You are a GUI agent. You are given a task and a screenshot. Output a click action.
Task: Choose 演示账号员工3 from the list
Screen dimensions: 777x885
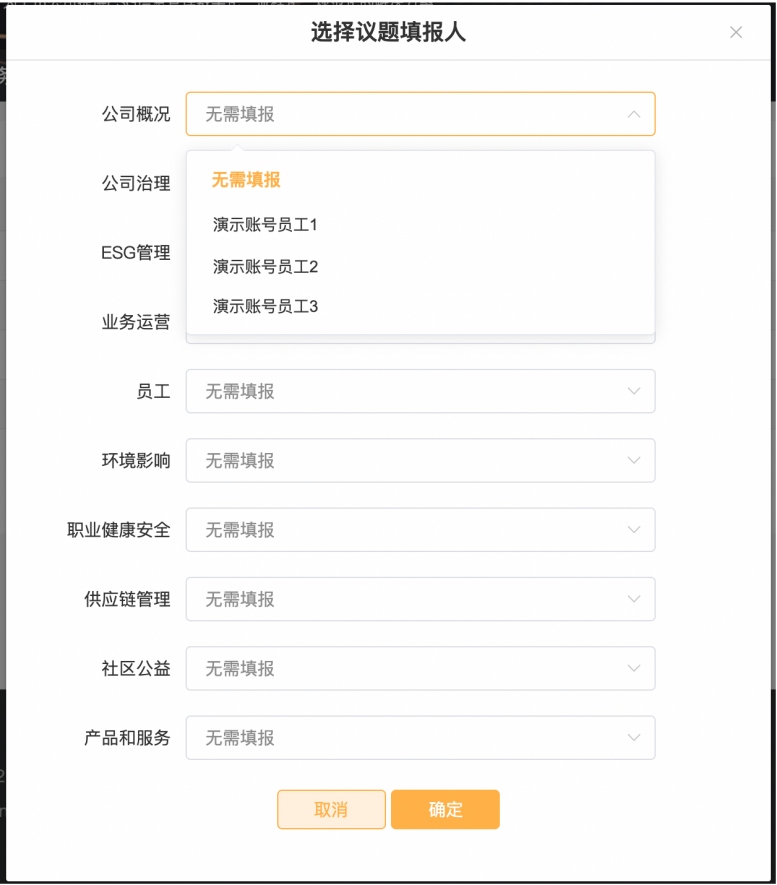(265, 306)
